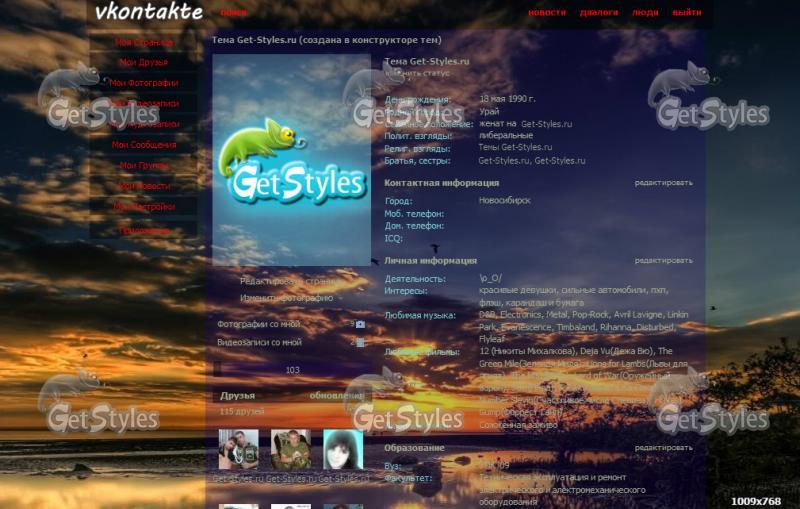Open Фотографии со мной

(259, 324)
